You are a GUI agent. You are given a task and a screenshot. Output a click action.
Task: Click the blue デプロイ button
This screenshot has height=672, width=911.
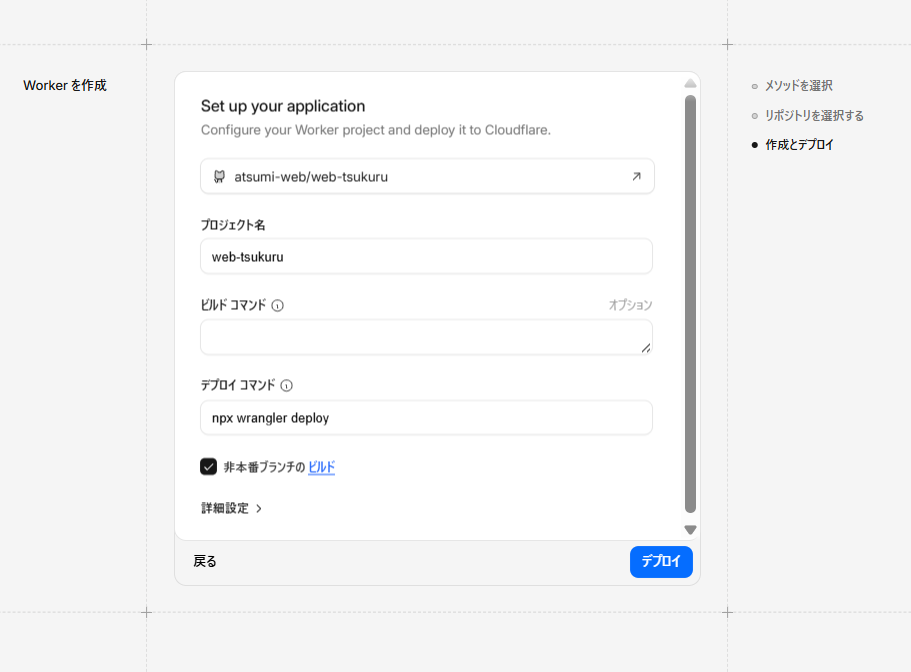pos(661,562)
